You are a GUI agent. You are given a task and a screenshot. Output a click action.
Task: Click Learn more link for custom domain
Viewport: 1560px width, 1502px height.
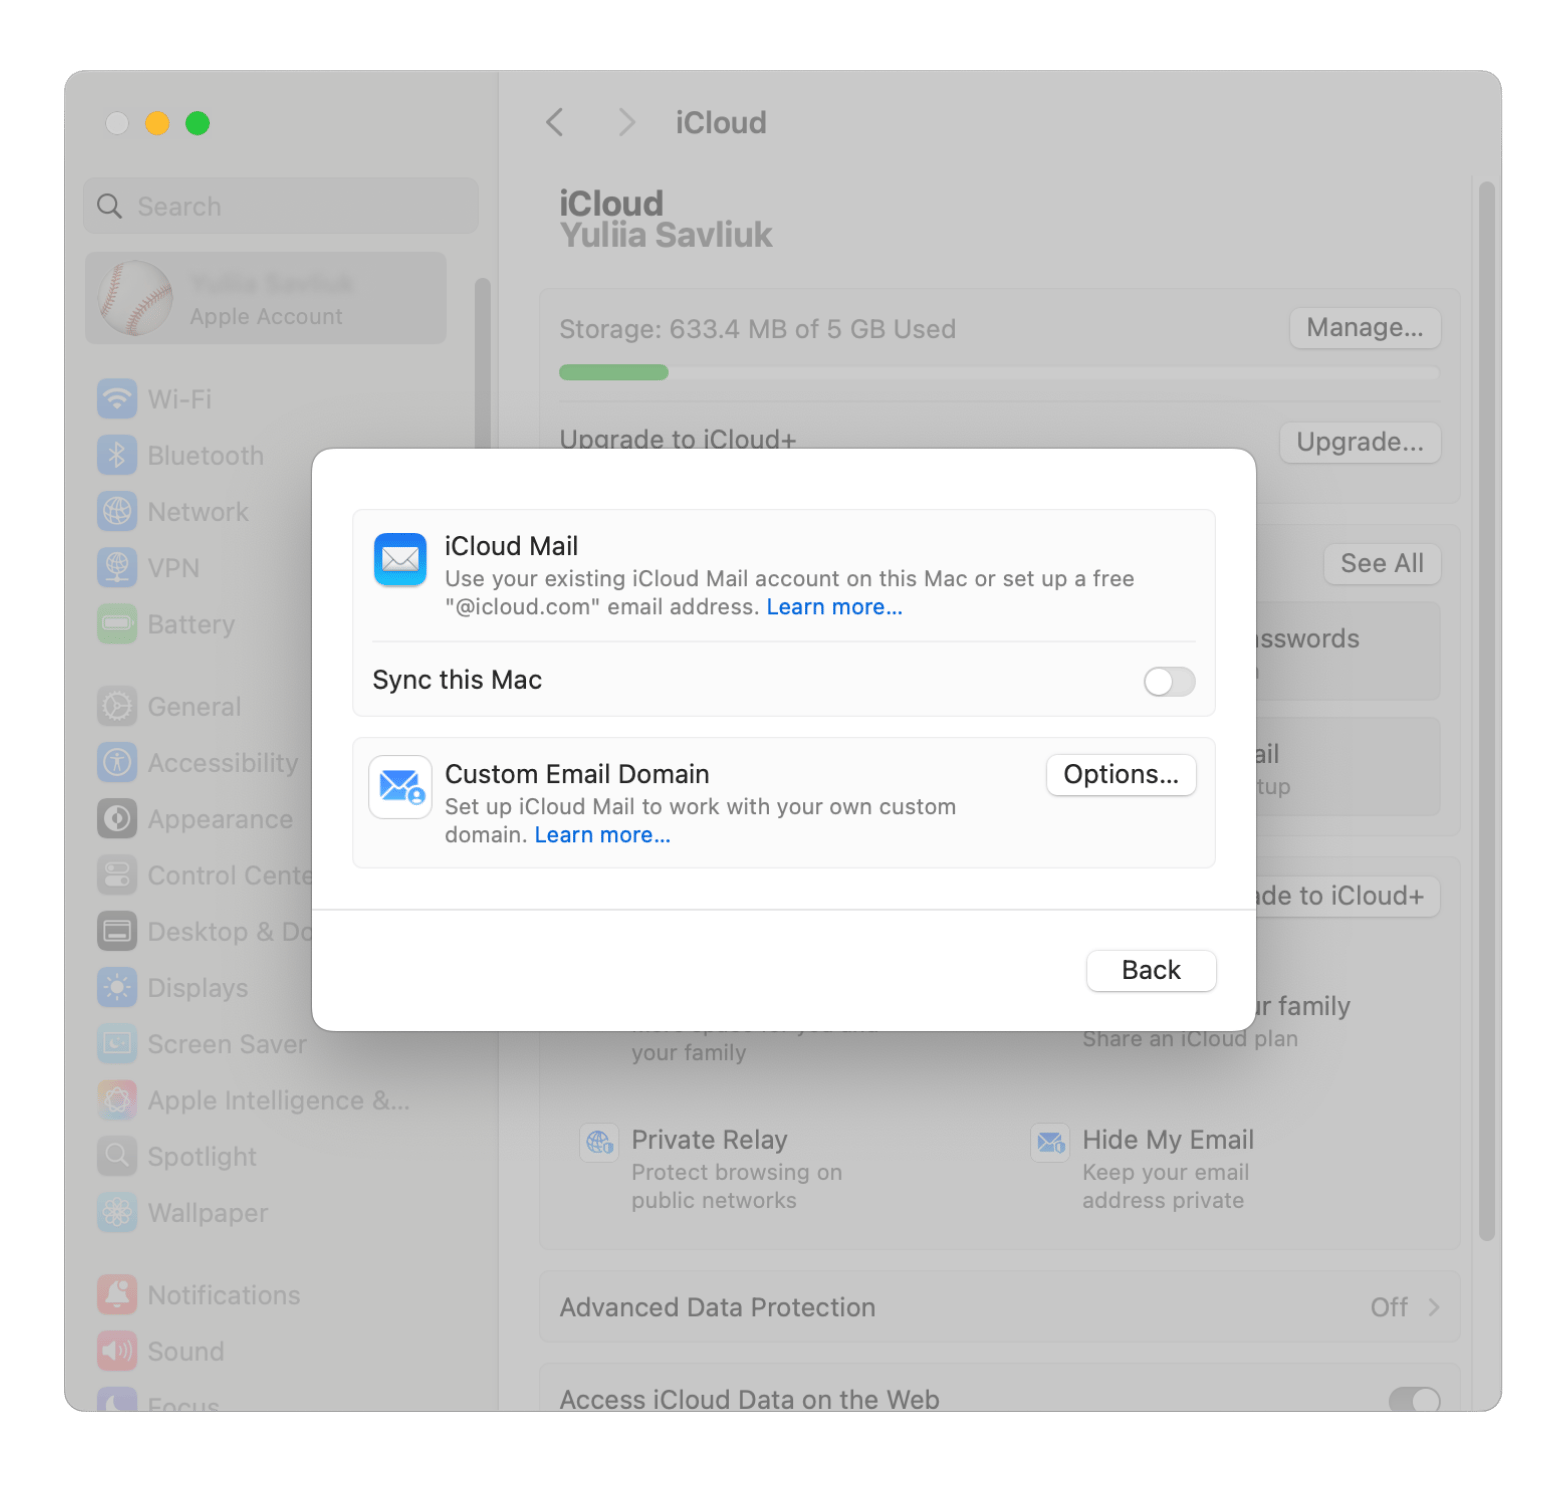pyautogui.click(x=602, y=835)
